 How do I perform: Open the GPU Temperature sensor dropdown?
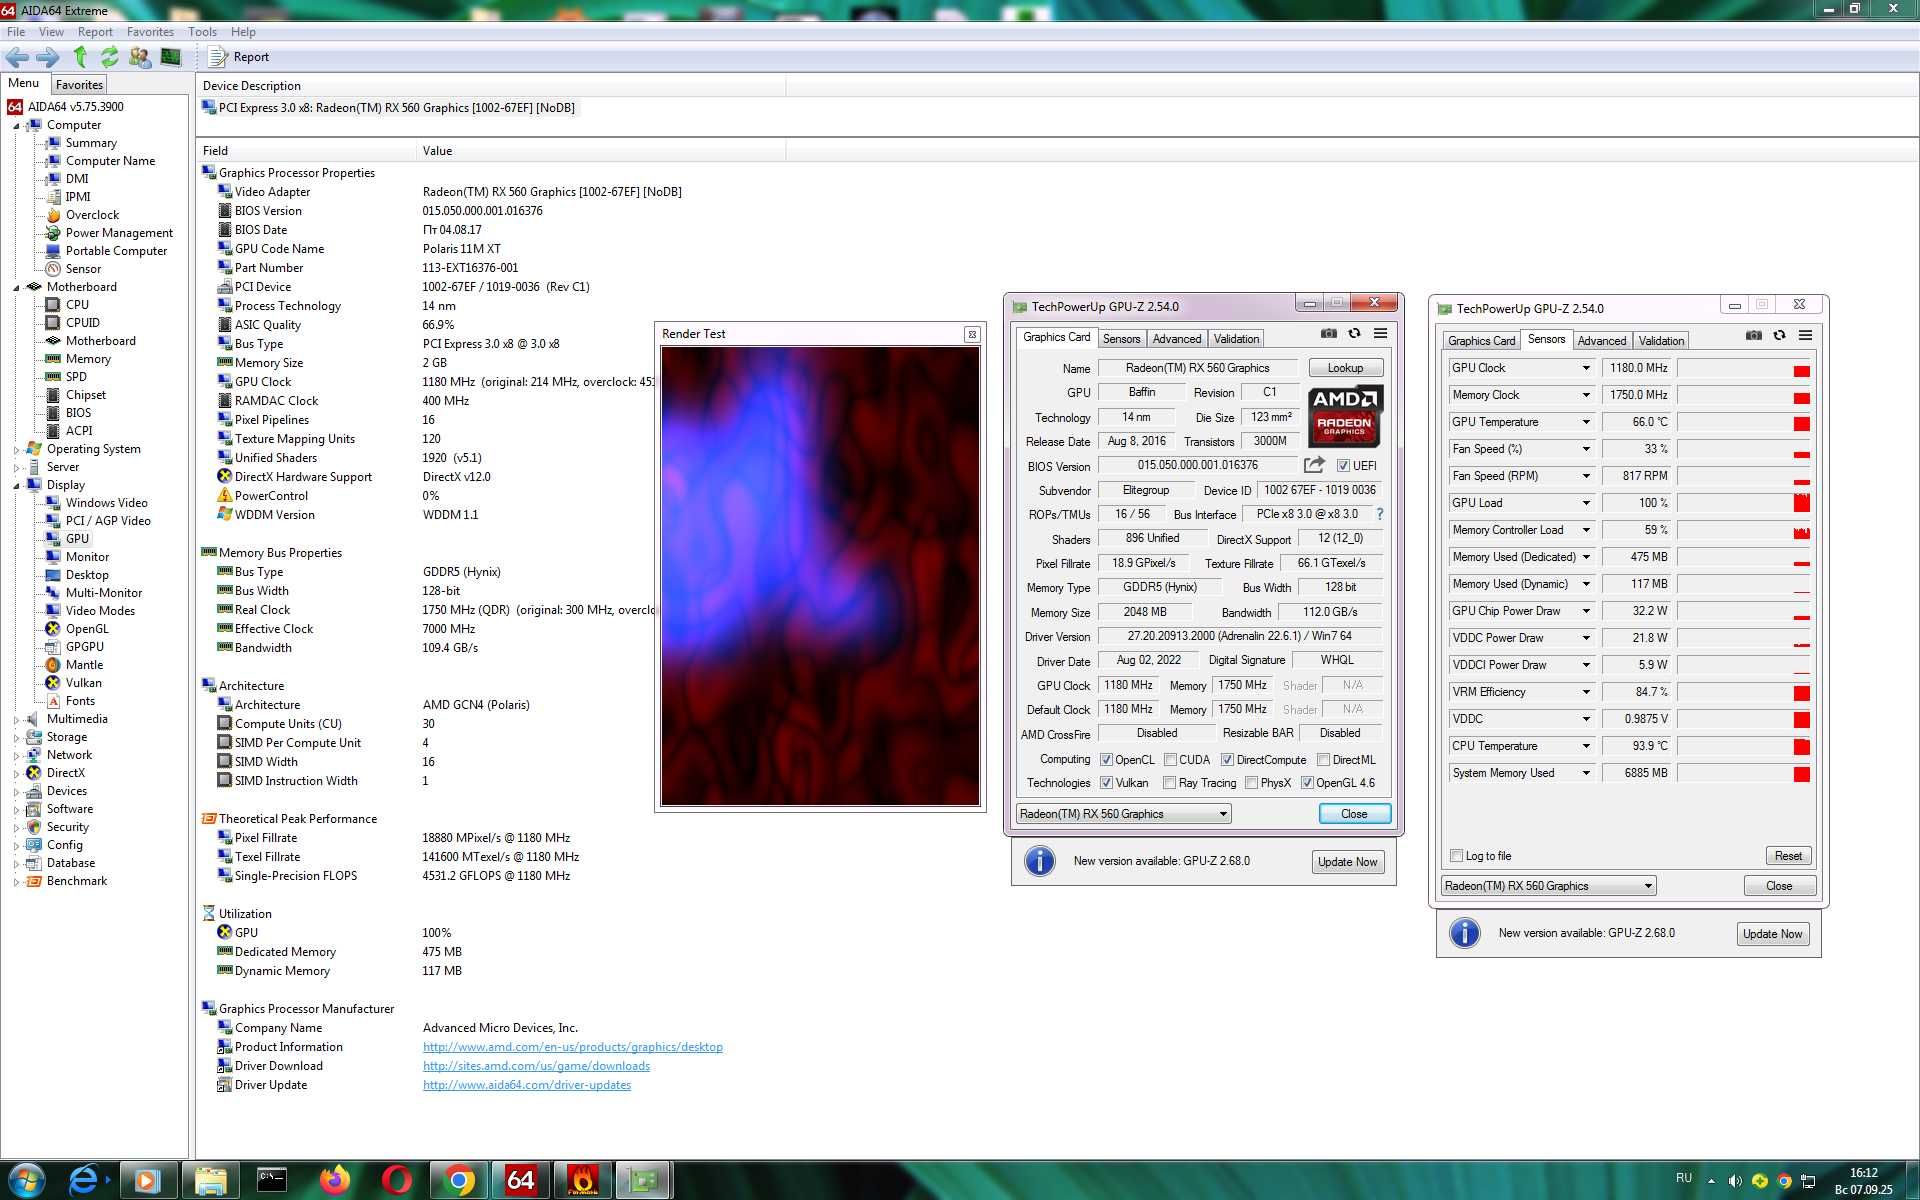pyautogui.click(x=1586, y=422)
